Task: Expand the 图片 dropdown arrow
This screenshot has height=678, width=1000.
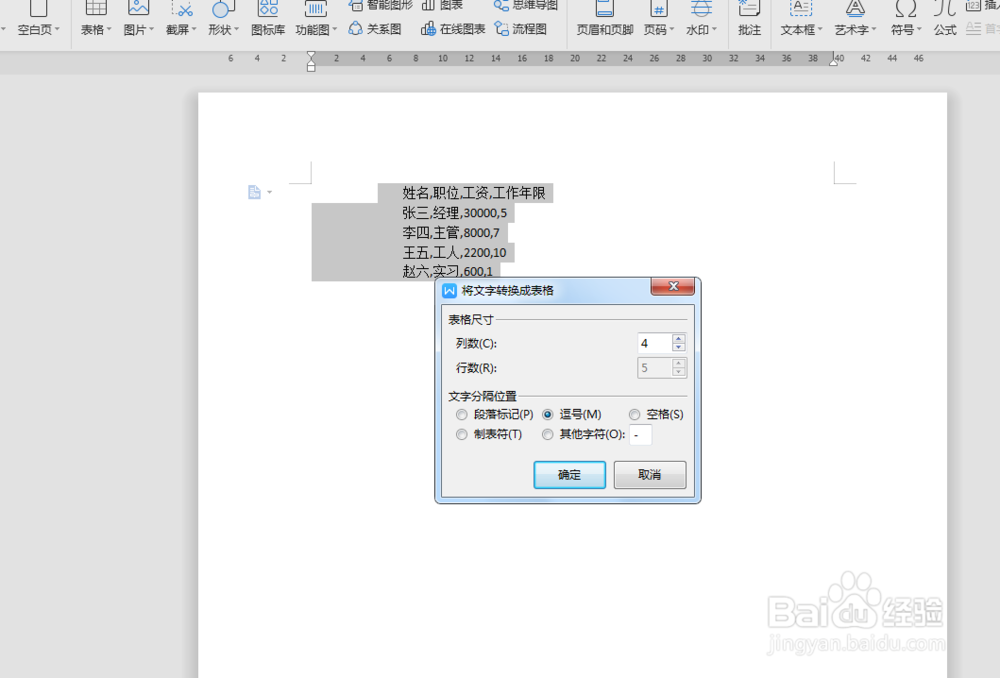Action: (151, 29)
